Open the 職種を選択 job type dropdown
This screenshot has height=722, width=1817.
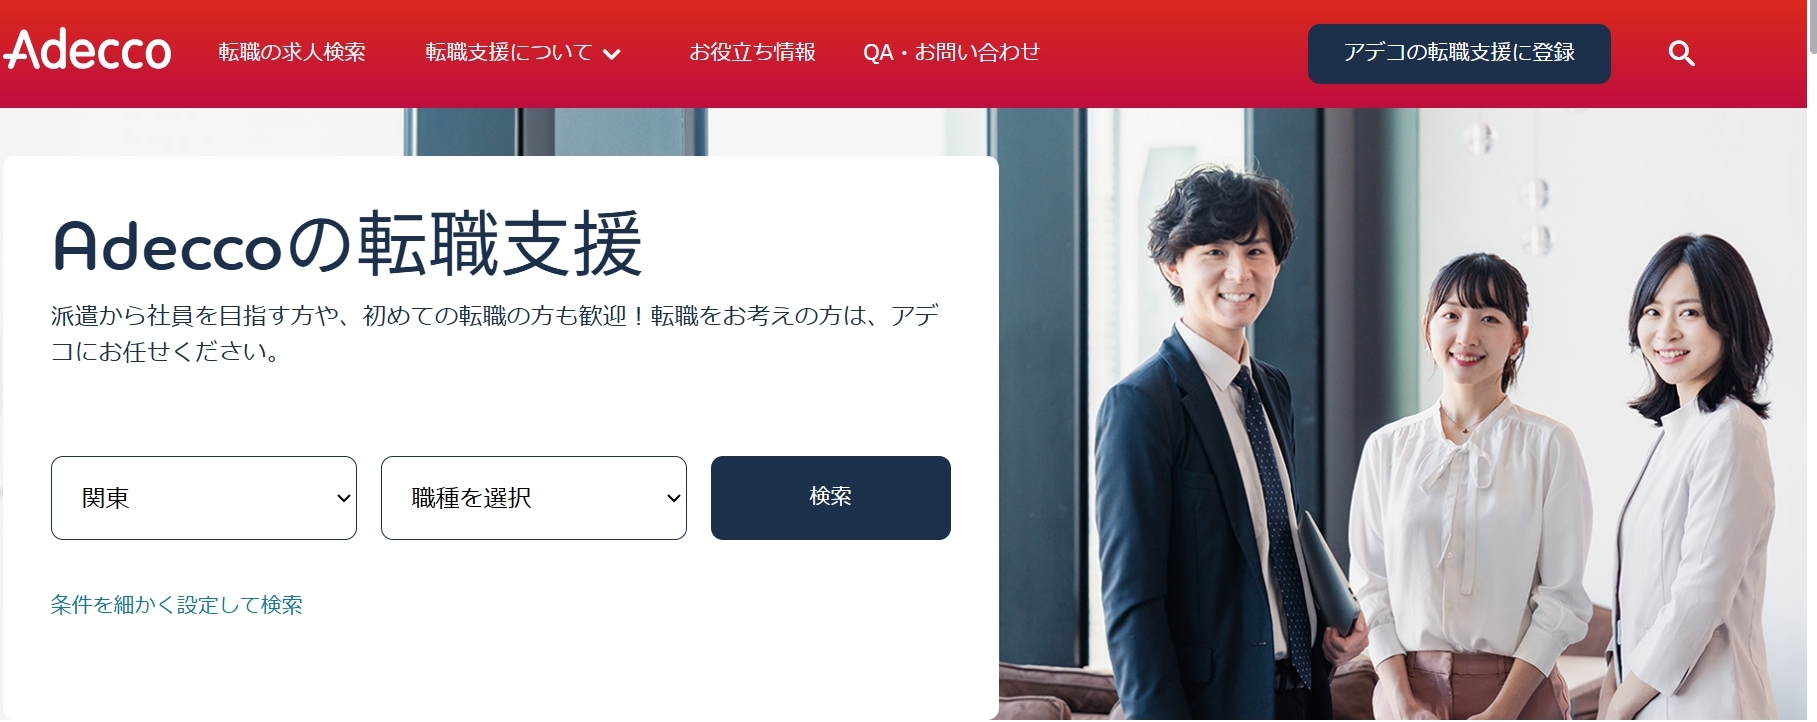click(x=534, y=498)
